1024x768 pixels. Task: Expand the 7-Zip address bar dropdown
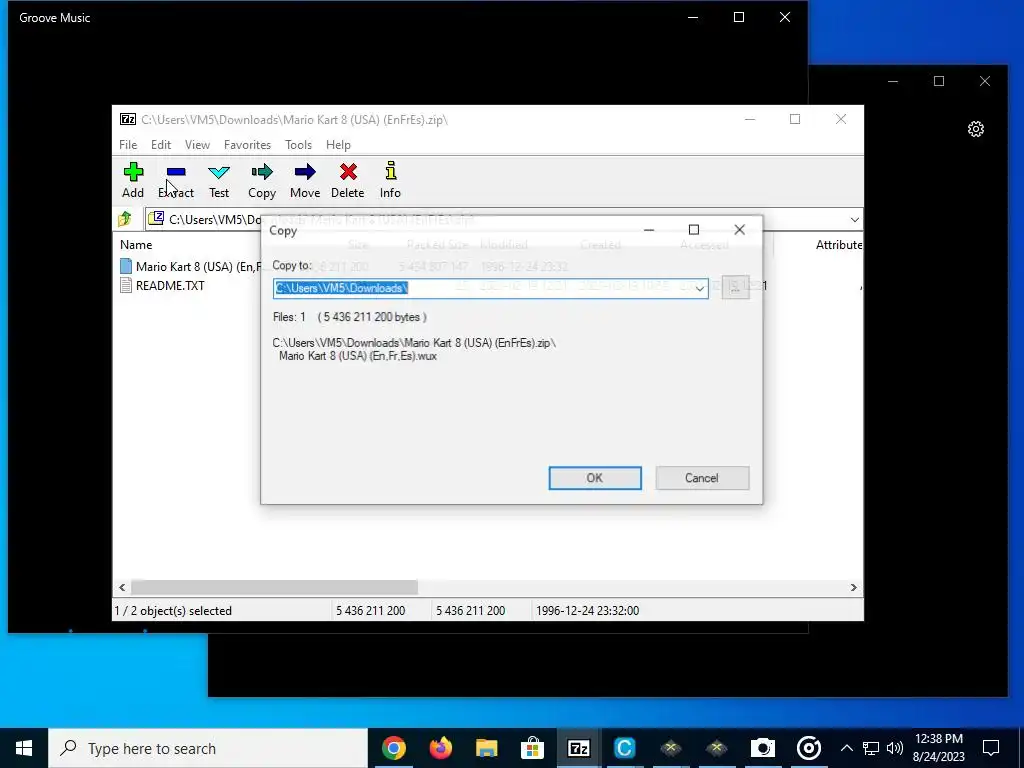click(x=854, y=219)
